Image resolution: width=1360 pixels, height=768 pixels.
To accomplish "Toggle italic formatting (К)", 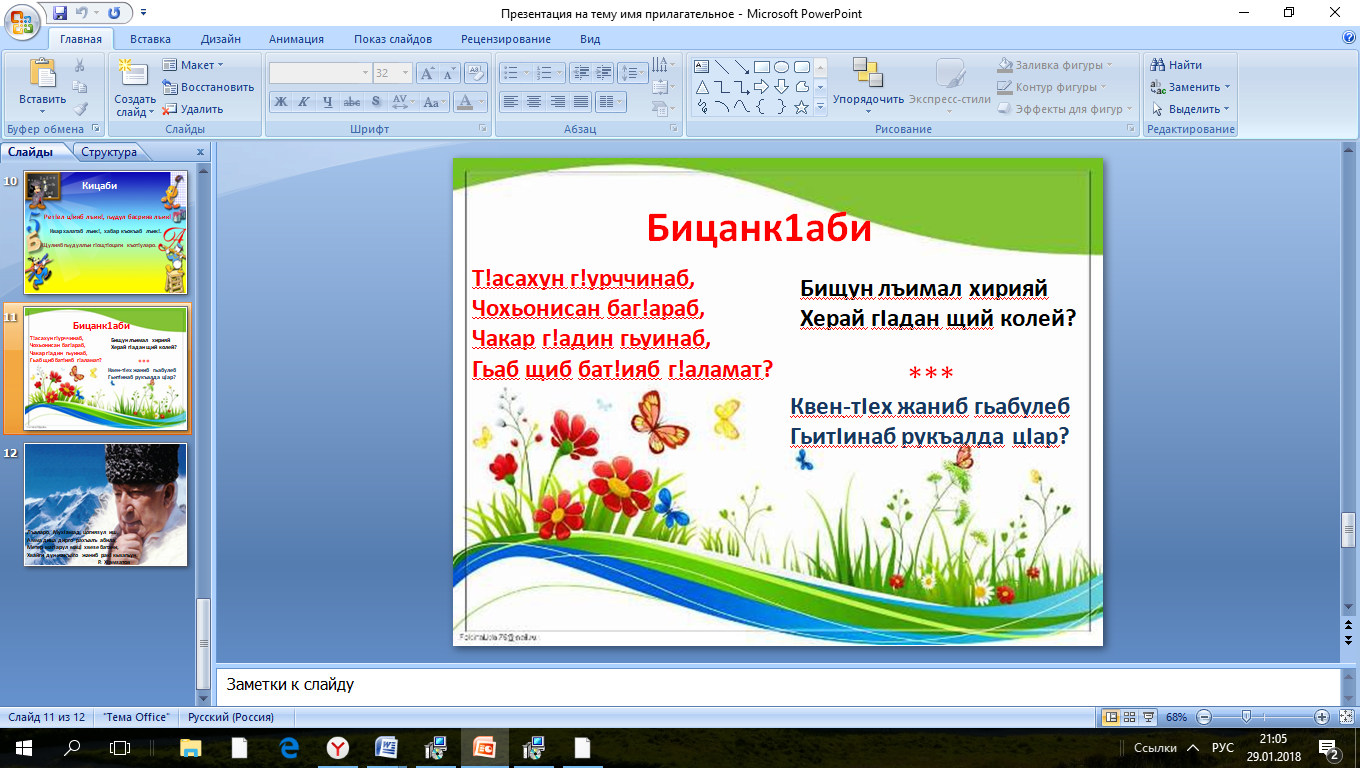I will (303, 101).
